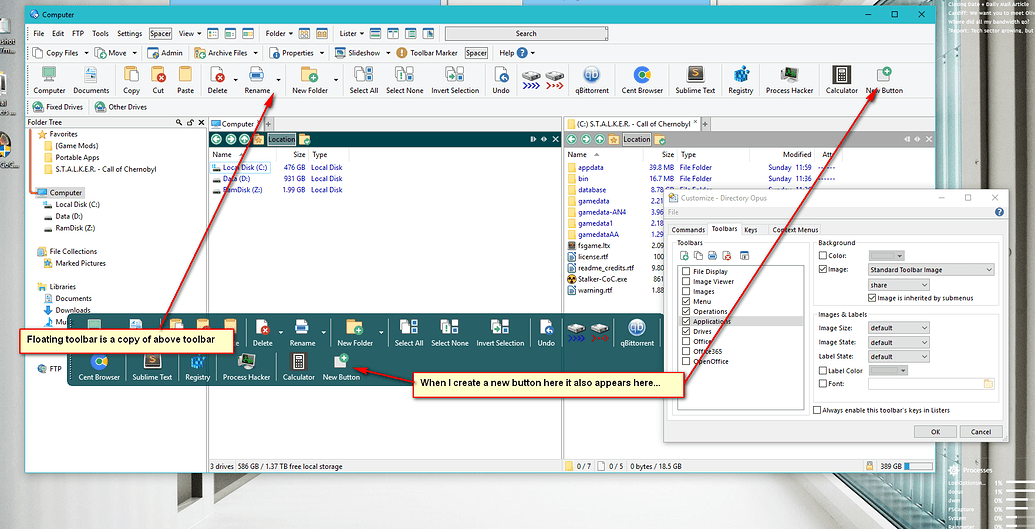Expand the Copy Files dropdown arrow
The width and height of the screenshot is (1035, 529).
(x=84, y=53)
